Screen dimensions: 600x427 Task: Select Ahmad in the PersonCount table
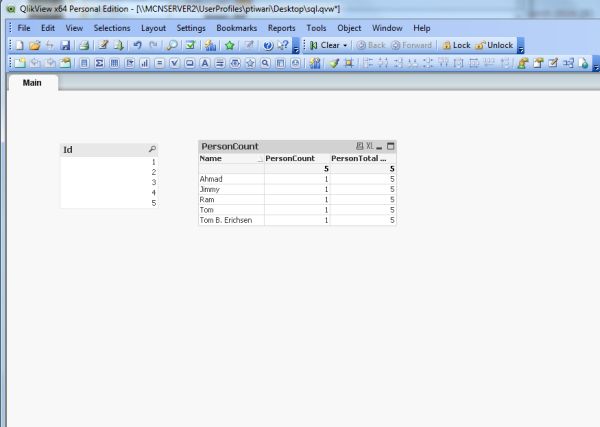point(232,179)
